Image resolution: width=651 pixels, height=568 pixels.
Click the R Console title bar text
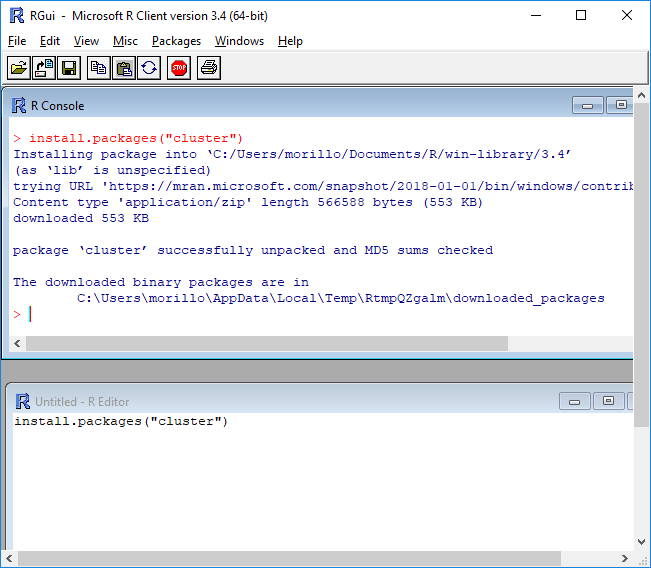(x=57, y=106)
